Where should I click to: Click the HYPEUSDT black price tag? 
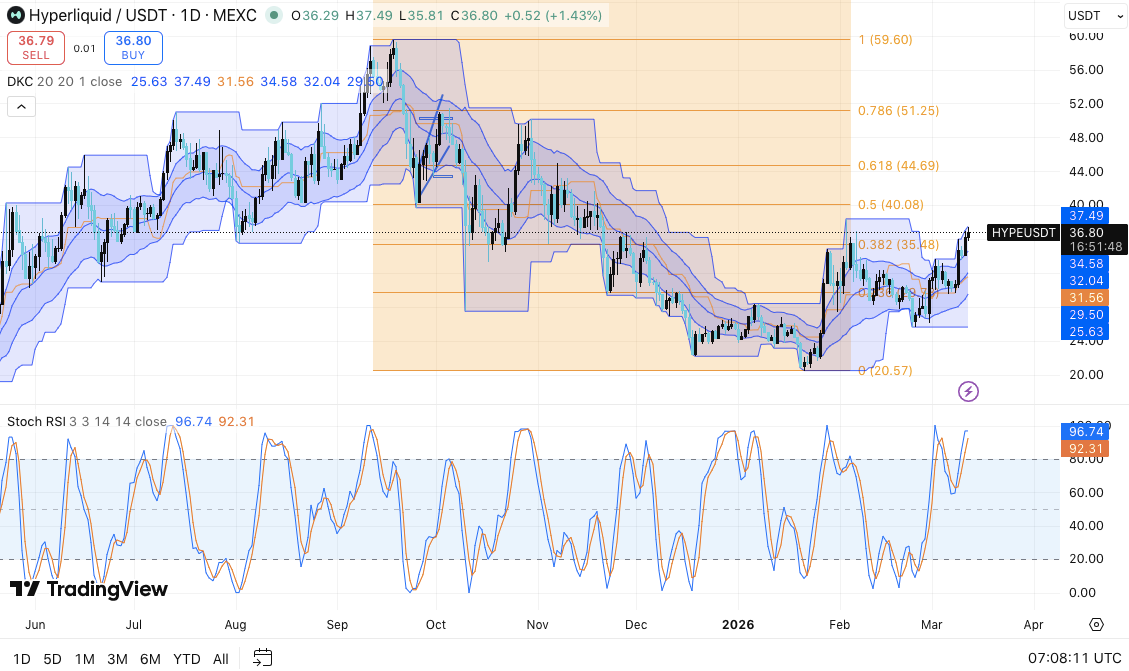[x=1022, y=232]
